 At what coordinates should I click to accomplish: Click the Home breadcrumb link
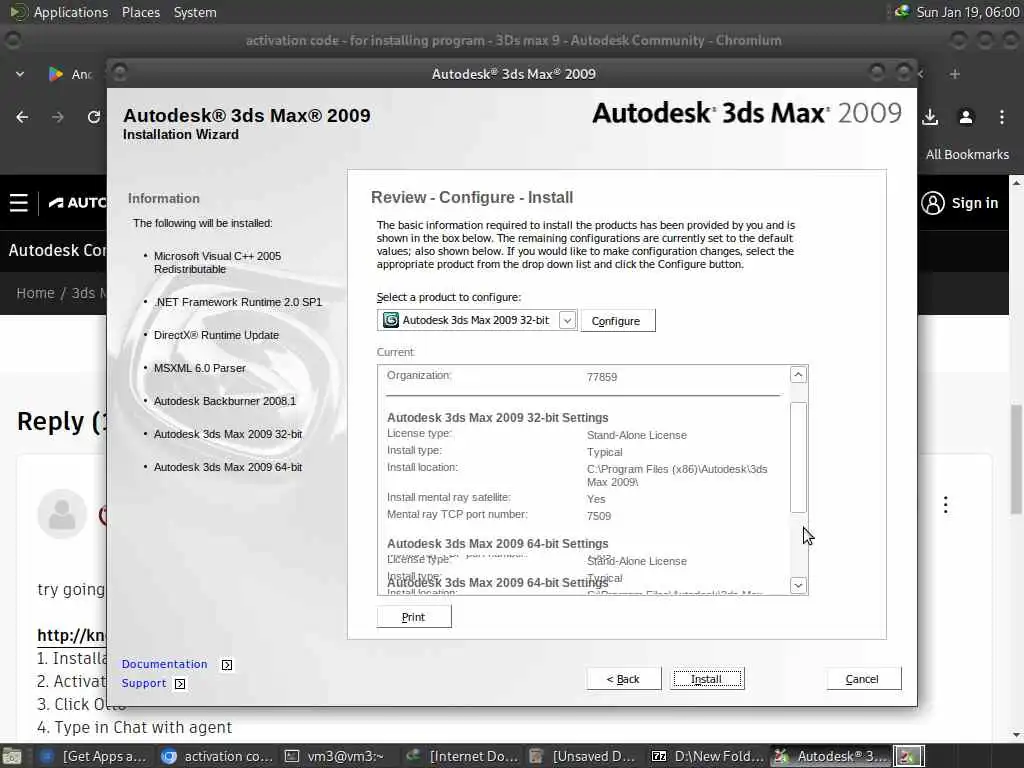coord(35,293)
